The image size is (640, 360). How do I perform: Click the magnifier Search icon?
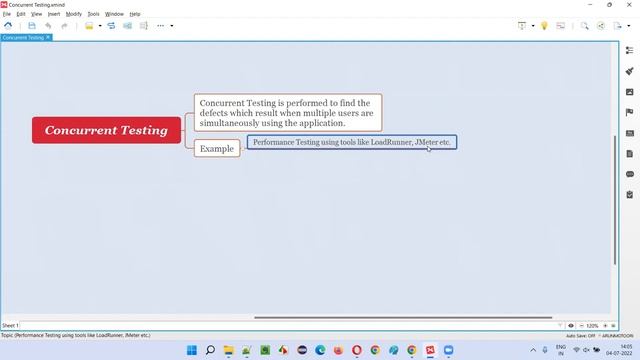584,26
